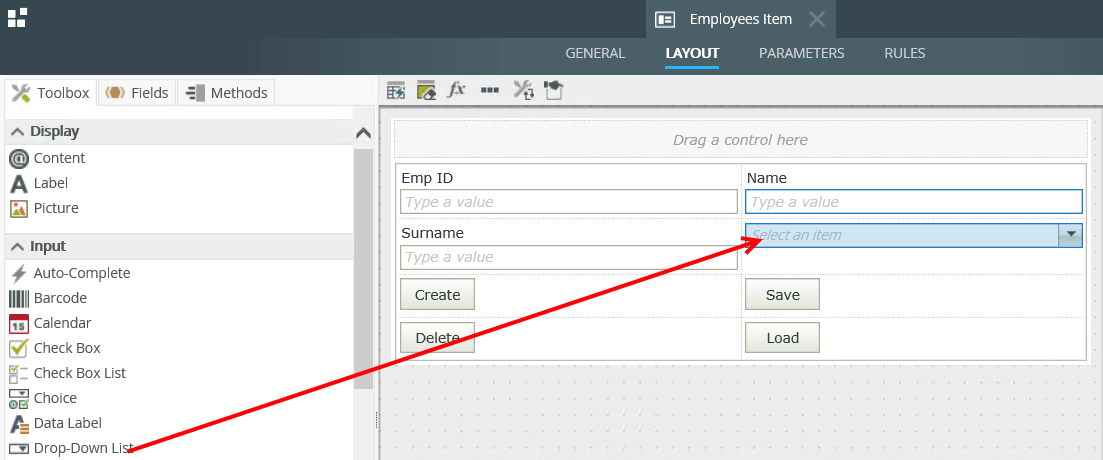
Task: Select the Check Box control icon
Action: point(18,348)
